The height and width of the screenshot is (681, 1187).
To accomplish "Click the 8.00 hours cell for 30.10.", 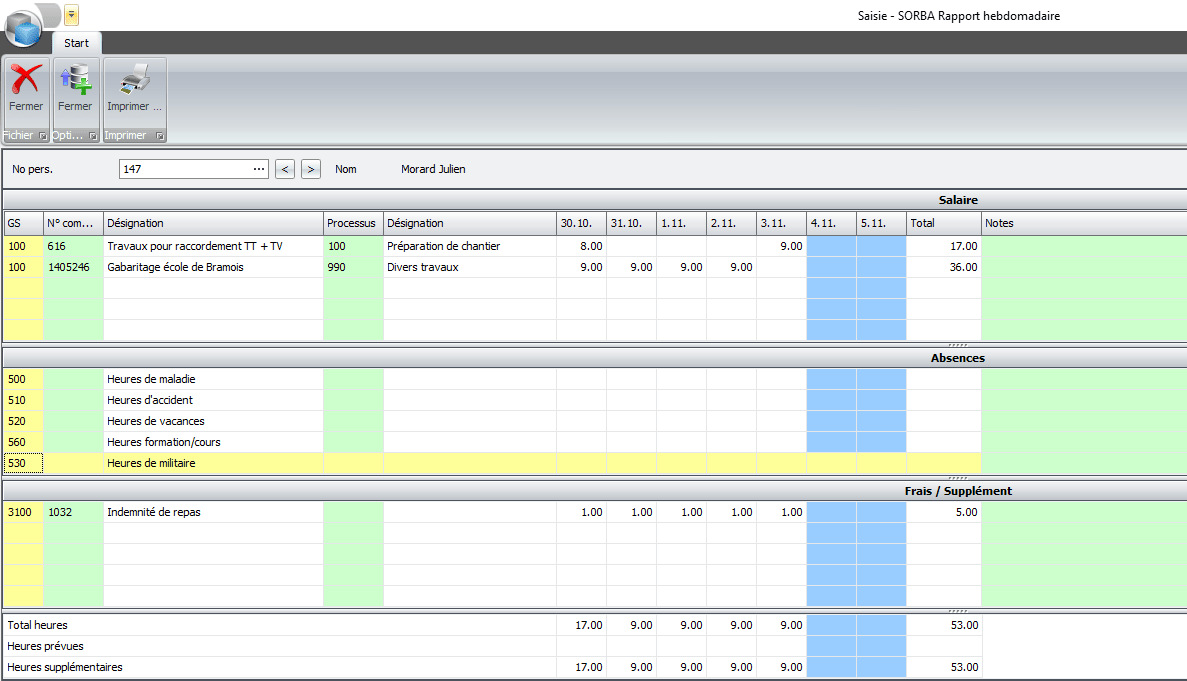I will coord(581,246).
